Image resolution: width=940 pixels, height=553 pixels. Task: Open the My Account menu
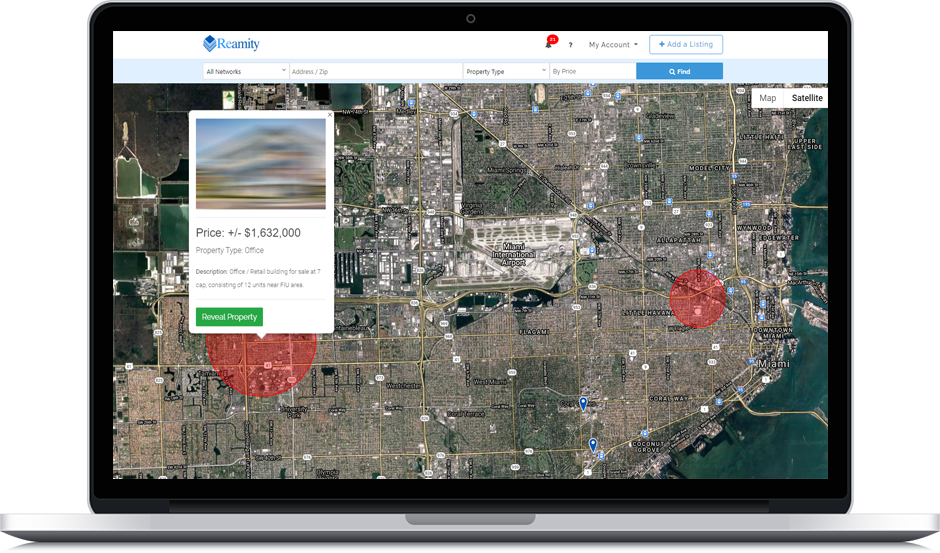point(612,45)
